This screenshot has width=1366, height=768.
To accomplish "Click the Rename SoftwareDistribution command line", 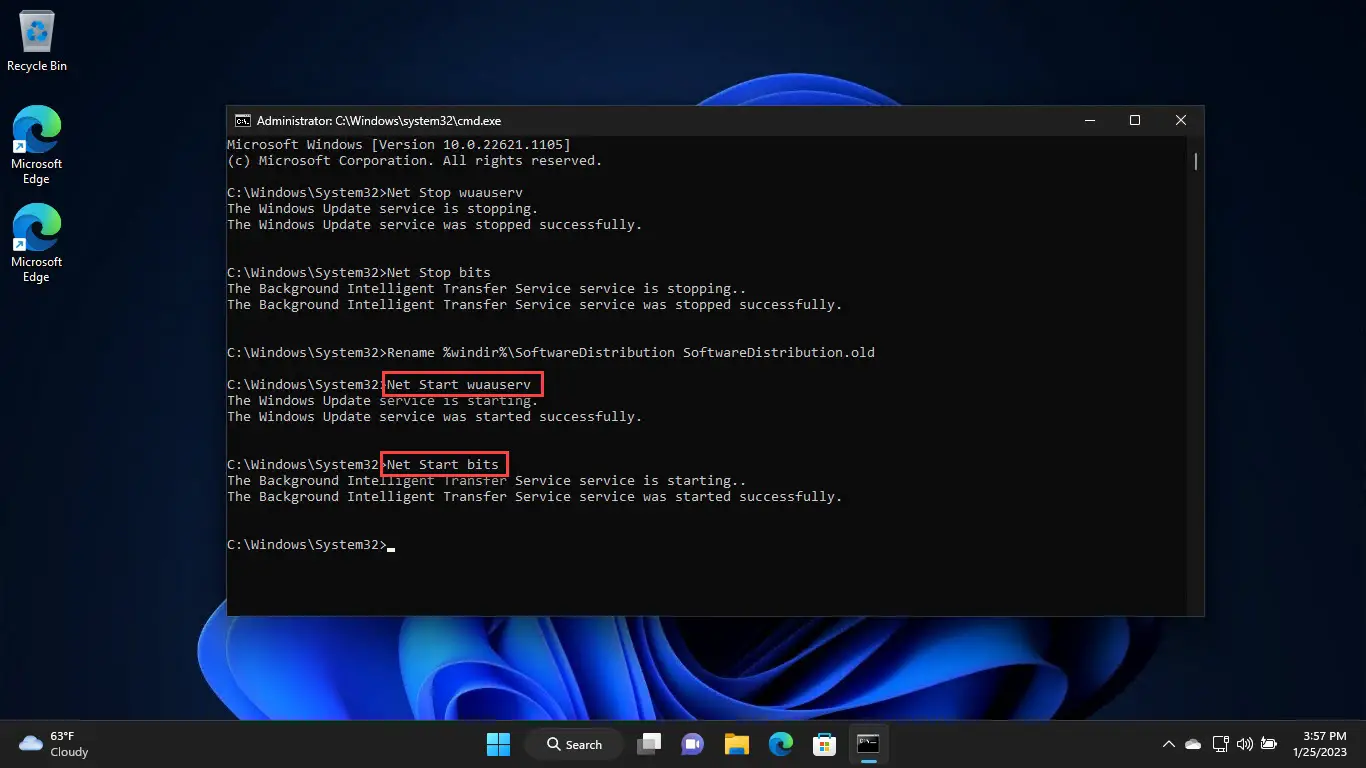I will tap(551, 353).
